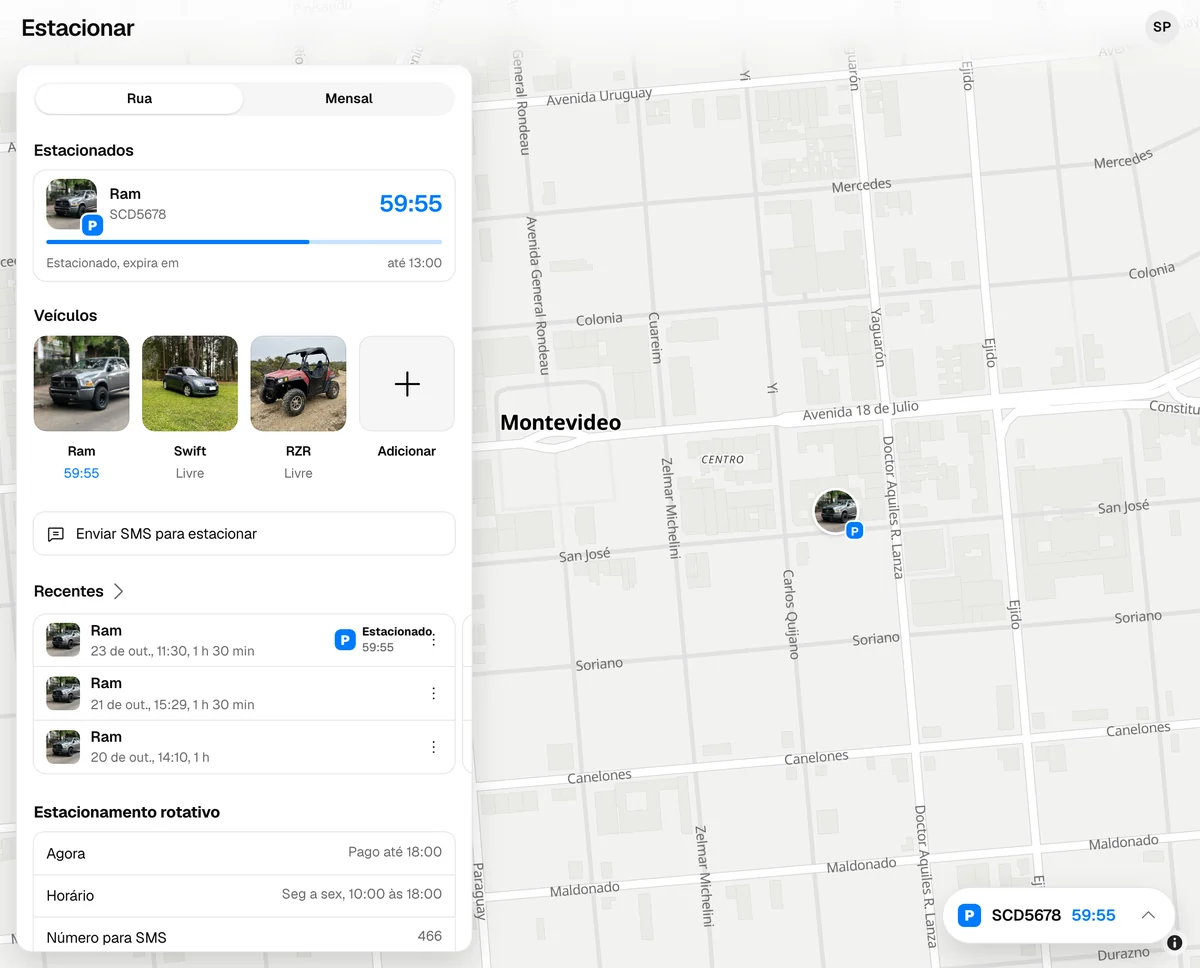Image resolution: width=1200 pixels, height=968 pixels.
Task: Expand the Recentes list chevron
Action: click(118, 591)
